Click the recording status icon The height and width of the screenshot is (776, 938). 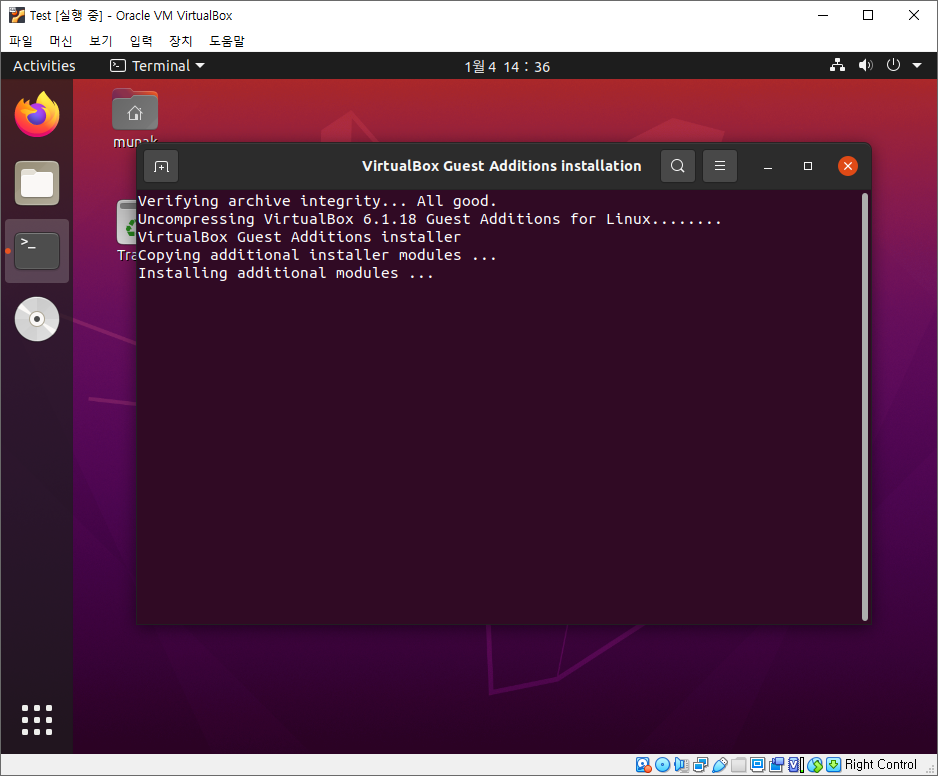(776, 765)
